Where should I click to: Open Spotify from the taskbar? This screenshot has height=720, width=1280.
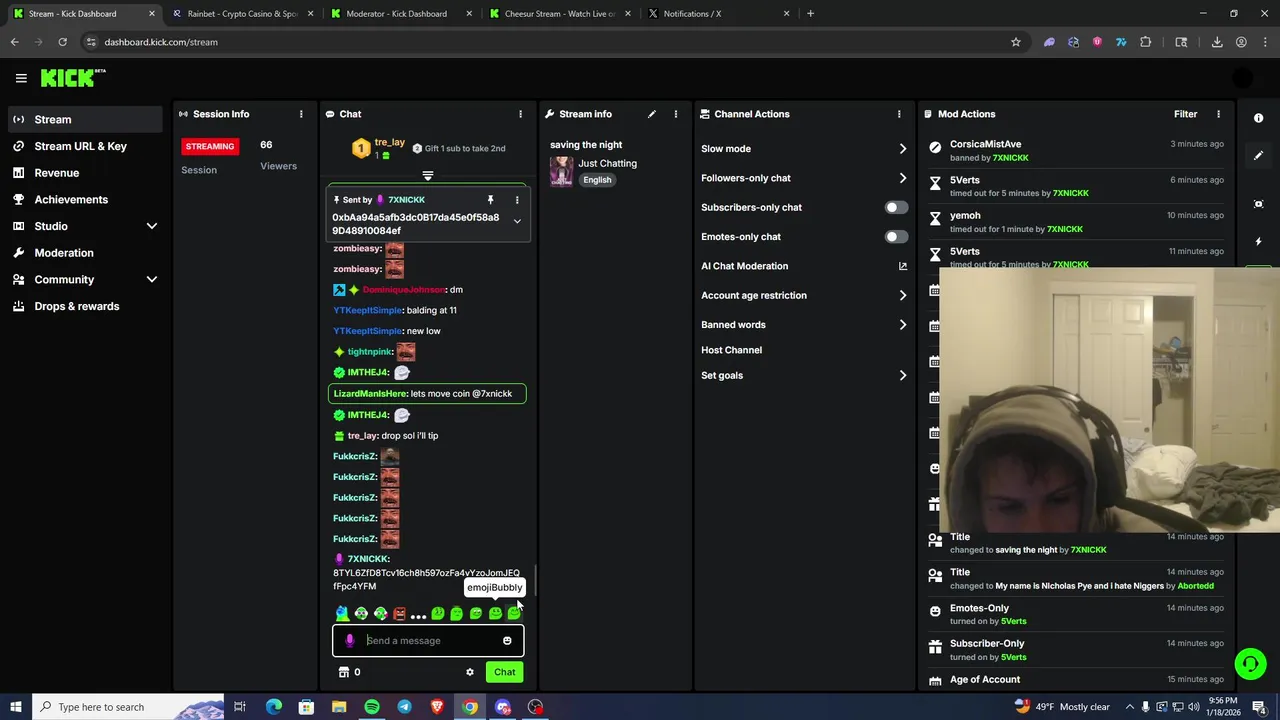click(372, 707)
